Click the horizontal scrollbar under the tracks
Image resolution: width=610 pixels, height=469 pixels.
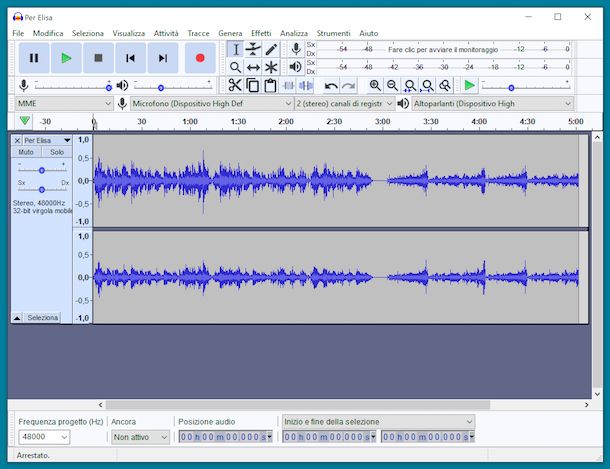298,405
